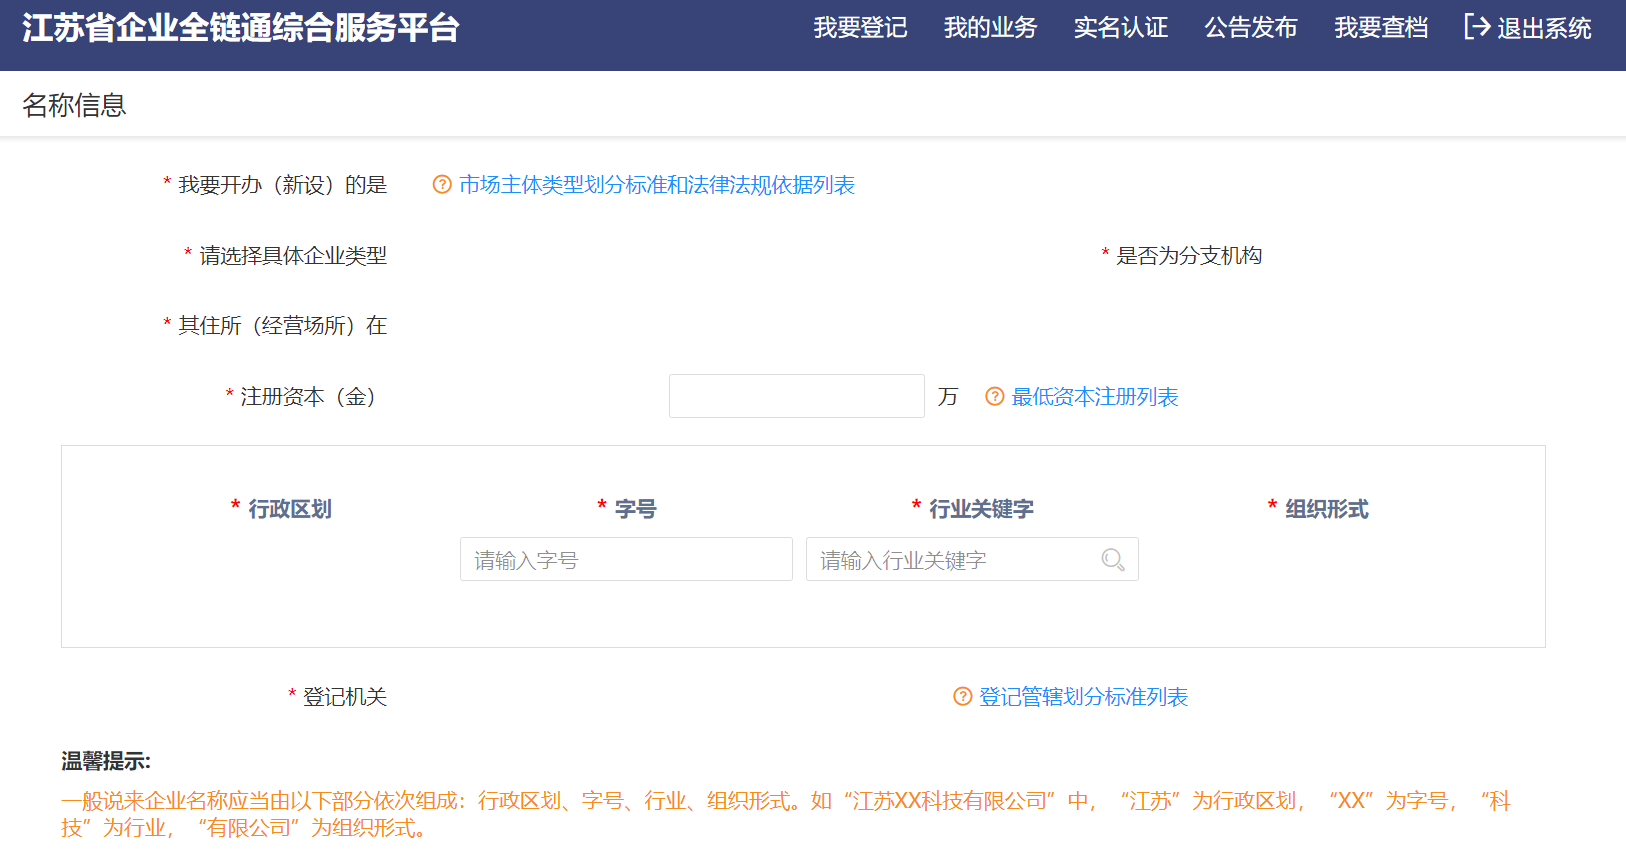Click the logout arrow icon in header
1626x853 pixels.
[x=1477, y=27]
